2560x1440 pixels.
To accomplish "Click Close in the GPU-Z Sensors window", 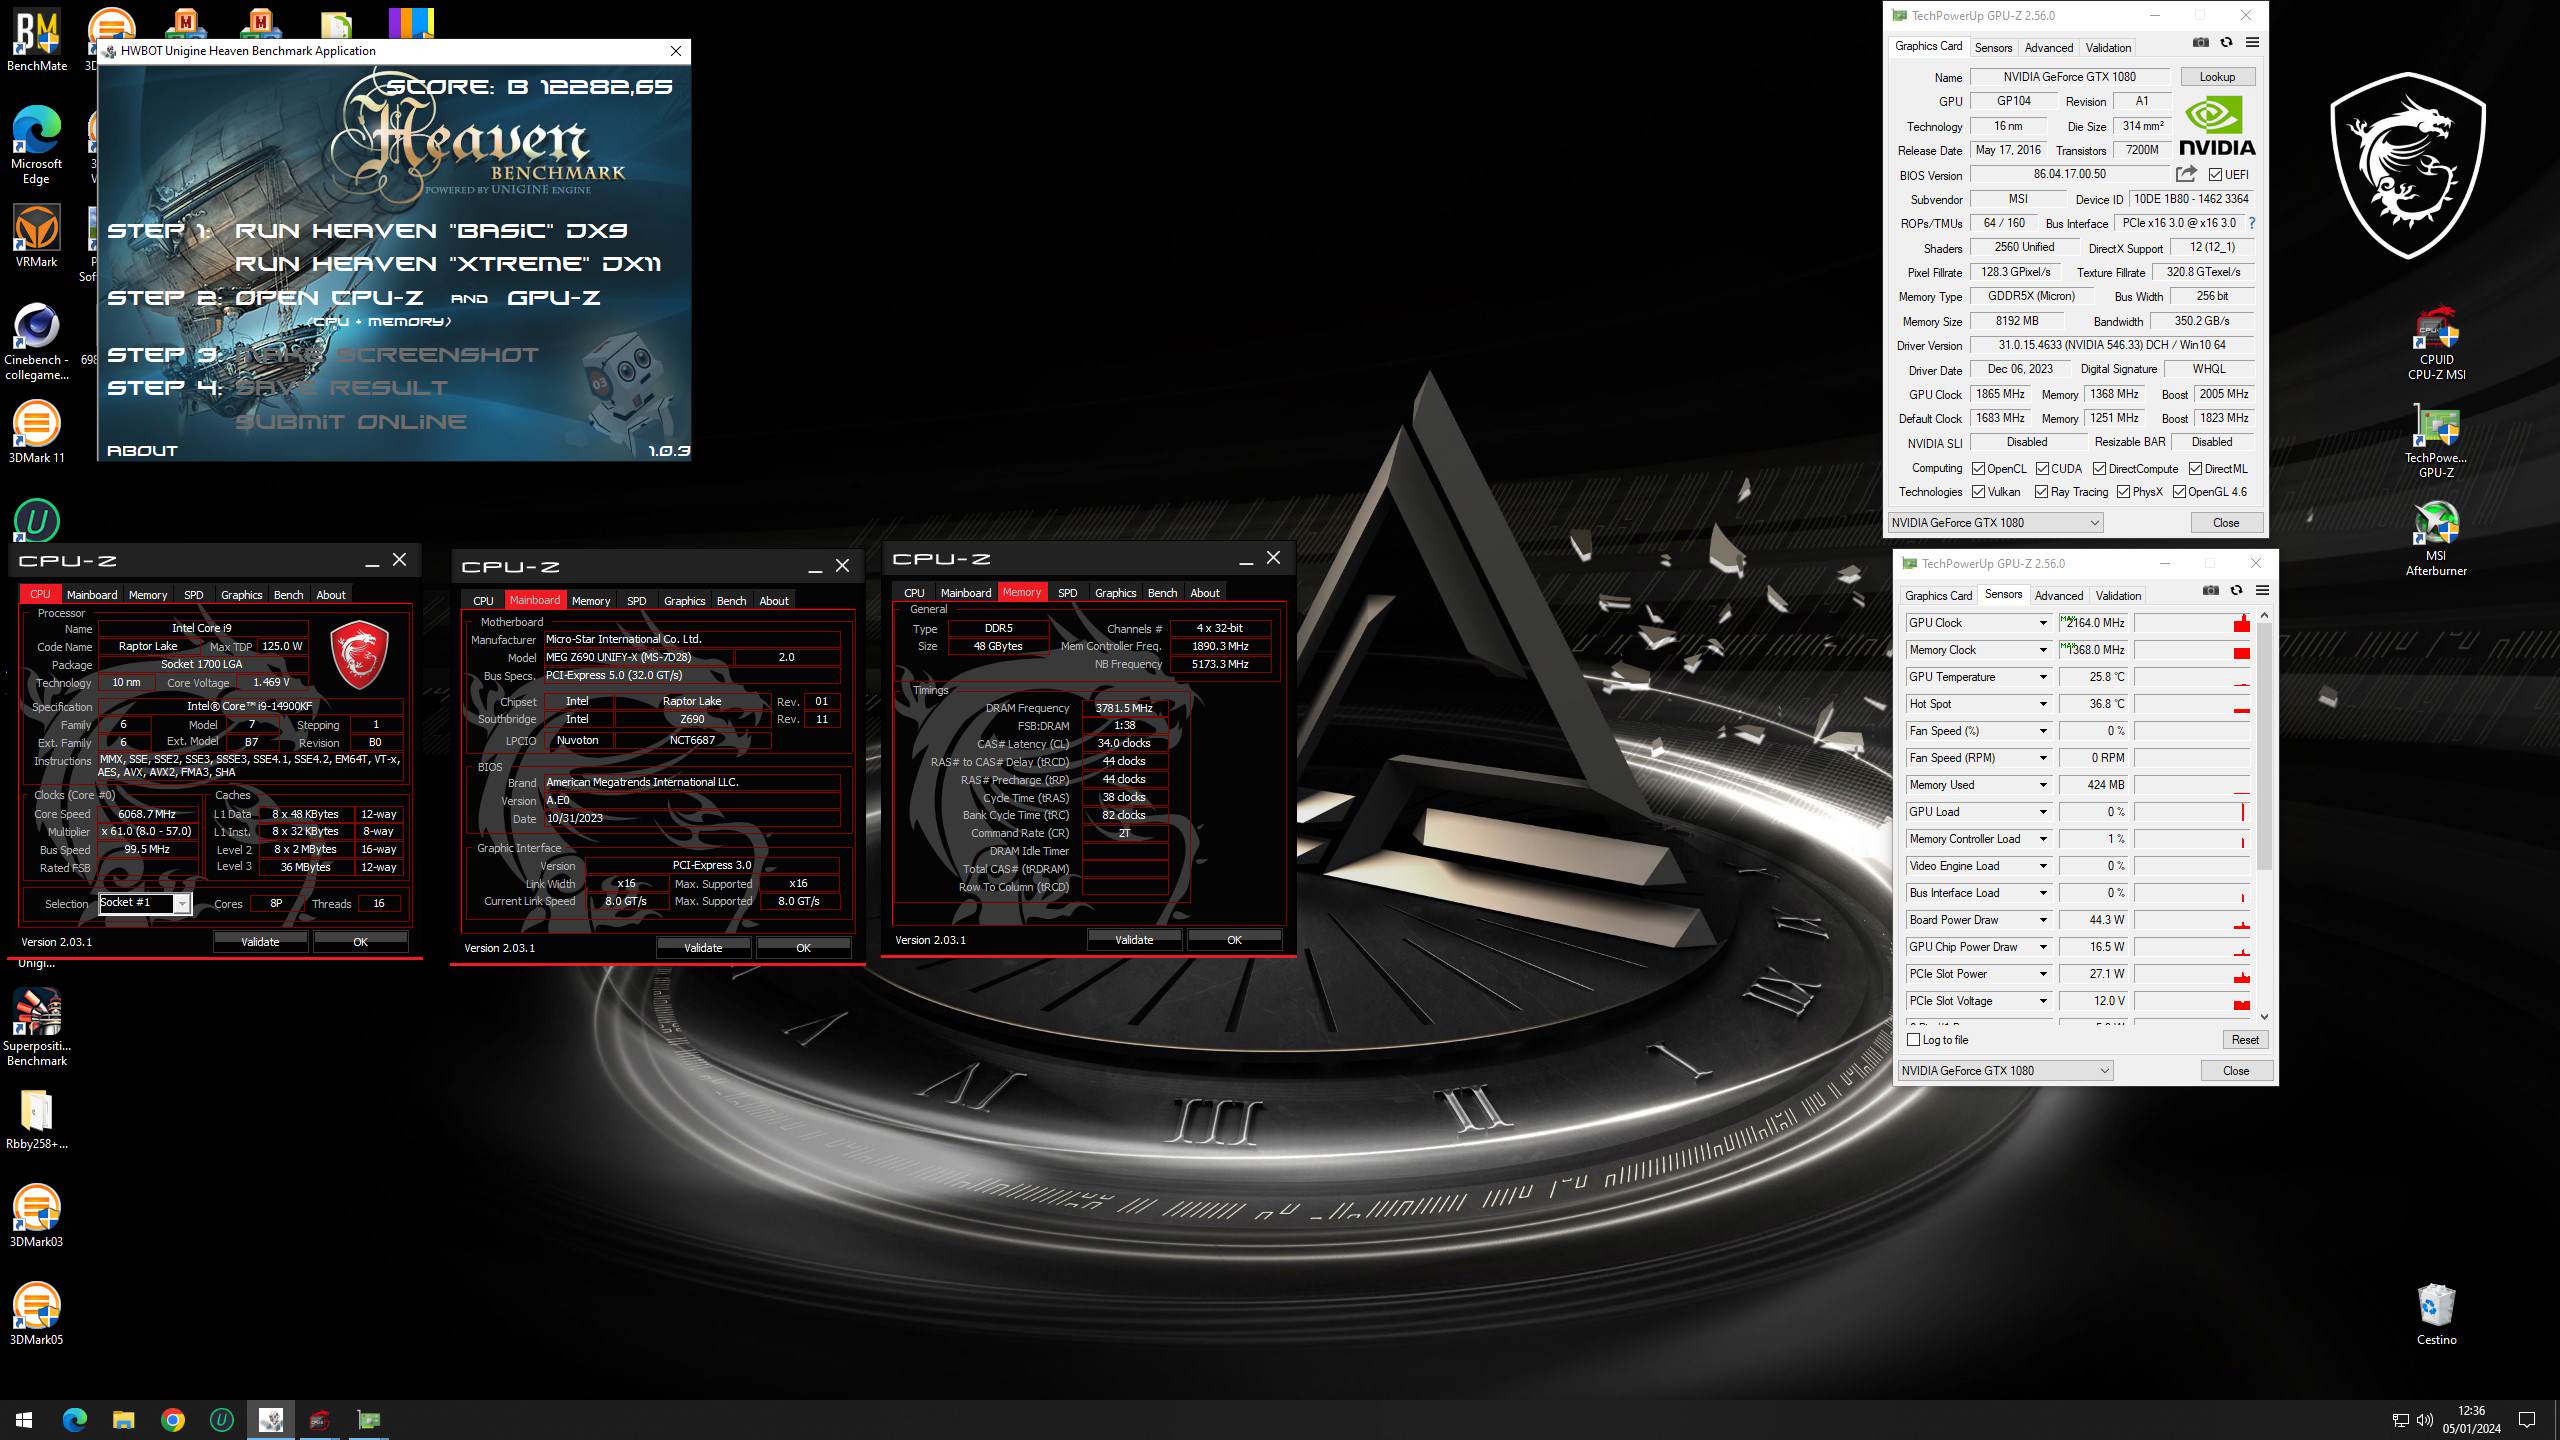I will point(2235,1070).
